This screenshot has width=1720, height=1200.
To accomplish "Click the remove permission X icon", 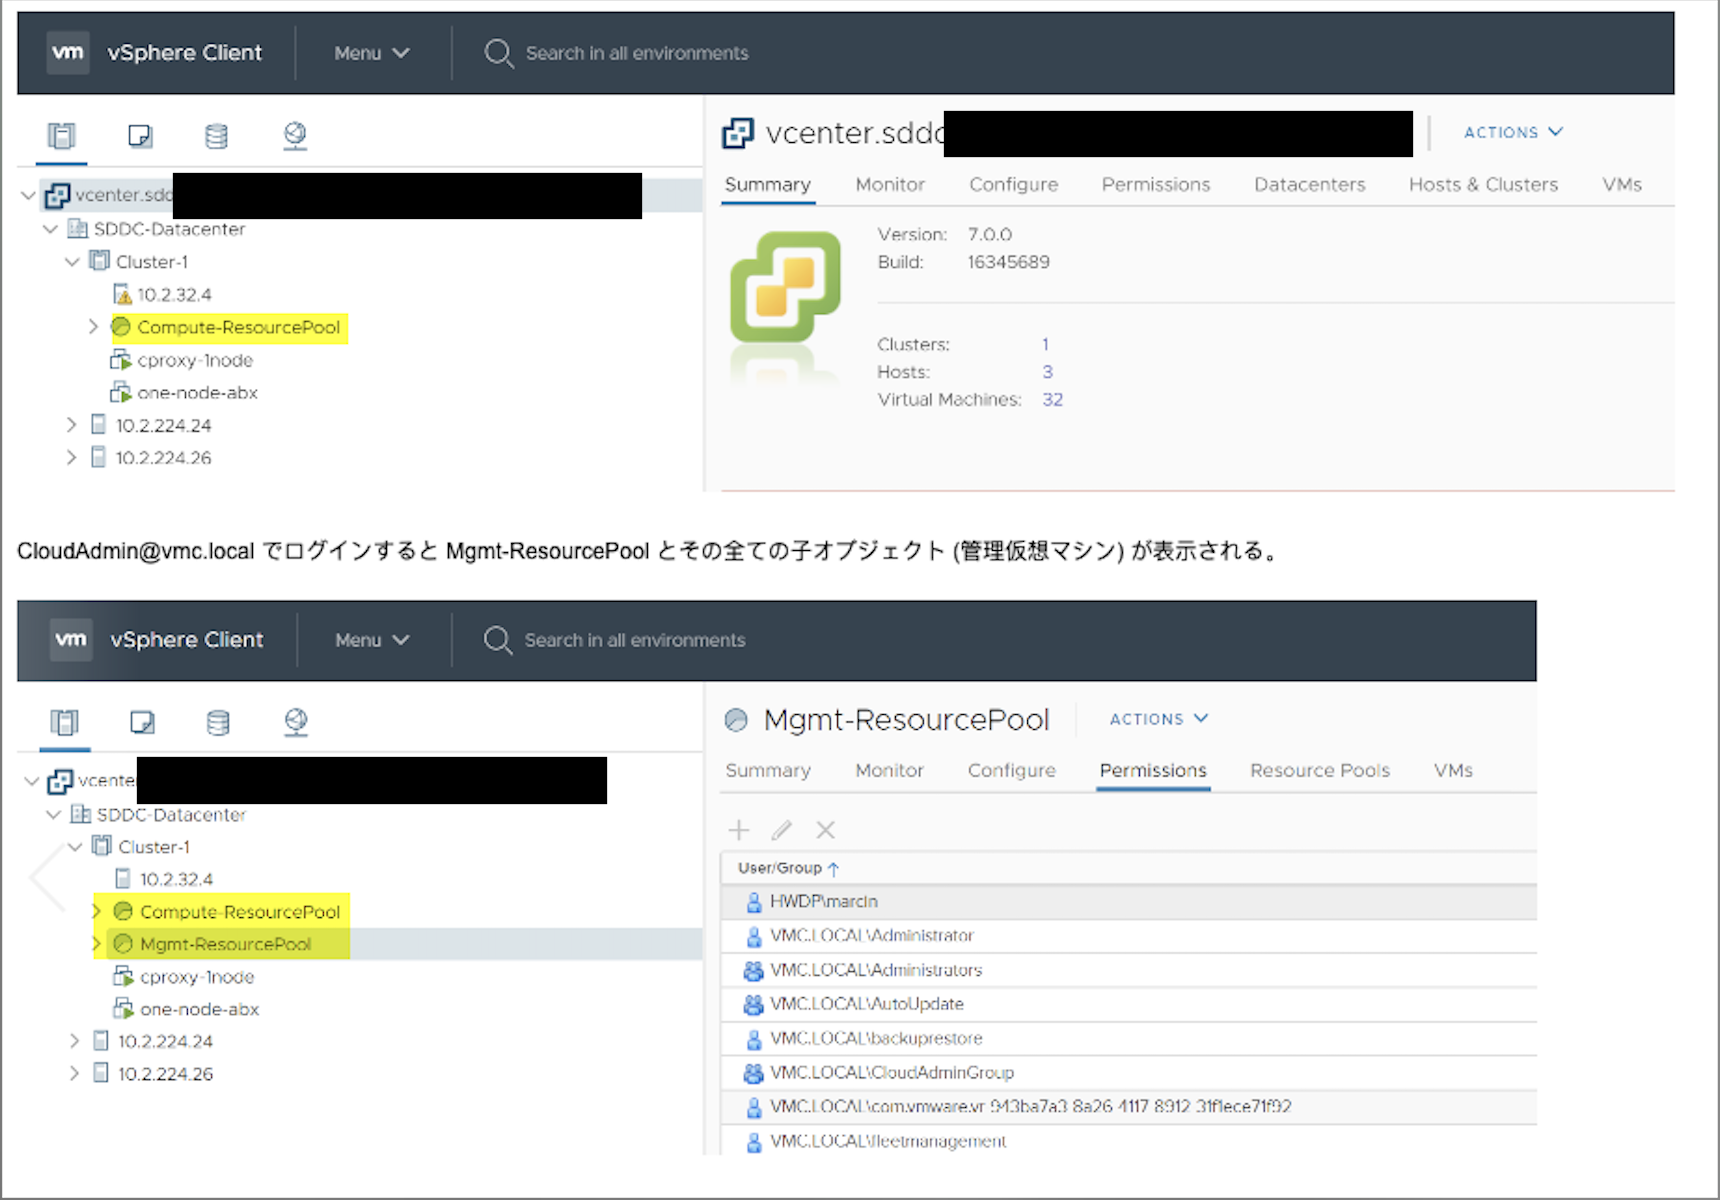I will click(825, 830).
